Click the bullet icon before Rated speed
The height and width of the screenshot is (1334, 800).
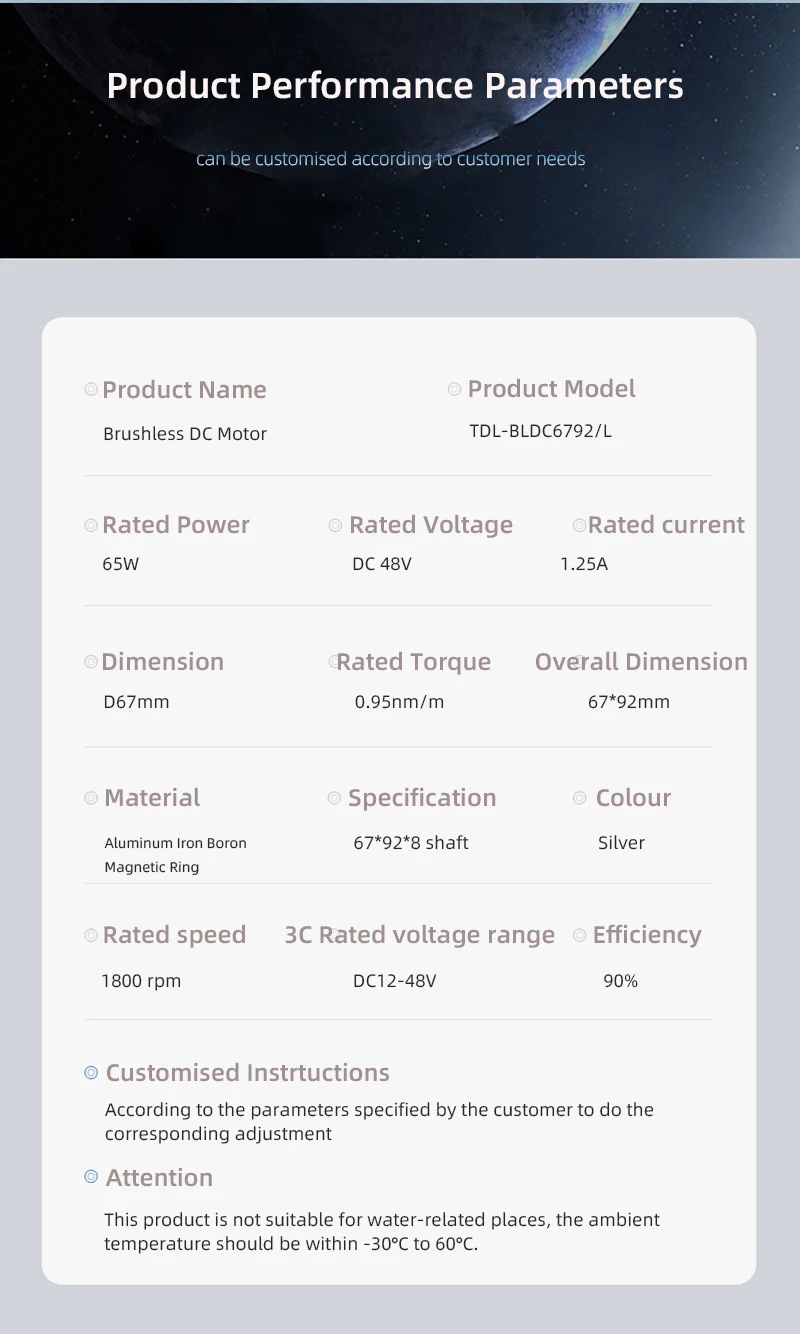tap(91, 935)
